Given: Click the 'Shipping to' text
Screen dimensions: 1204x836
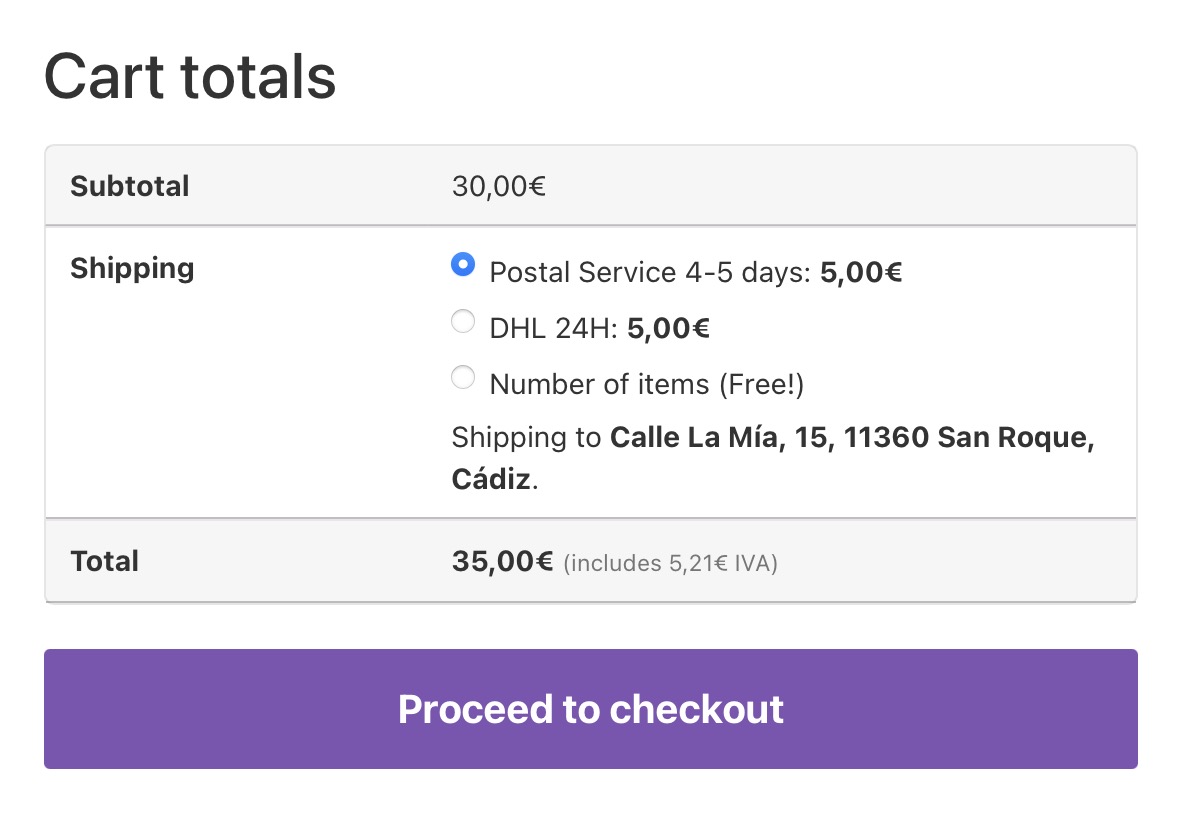Looking at the screenshot, I should (x=526, y=438).
